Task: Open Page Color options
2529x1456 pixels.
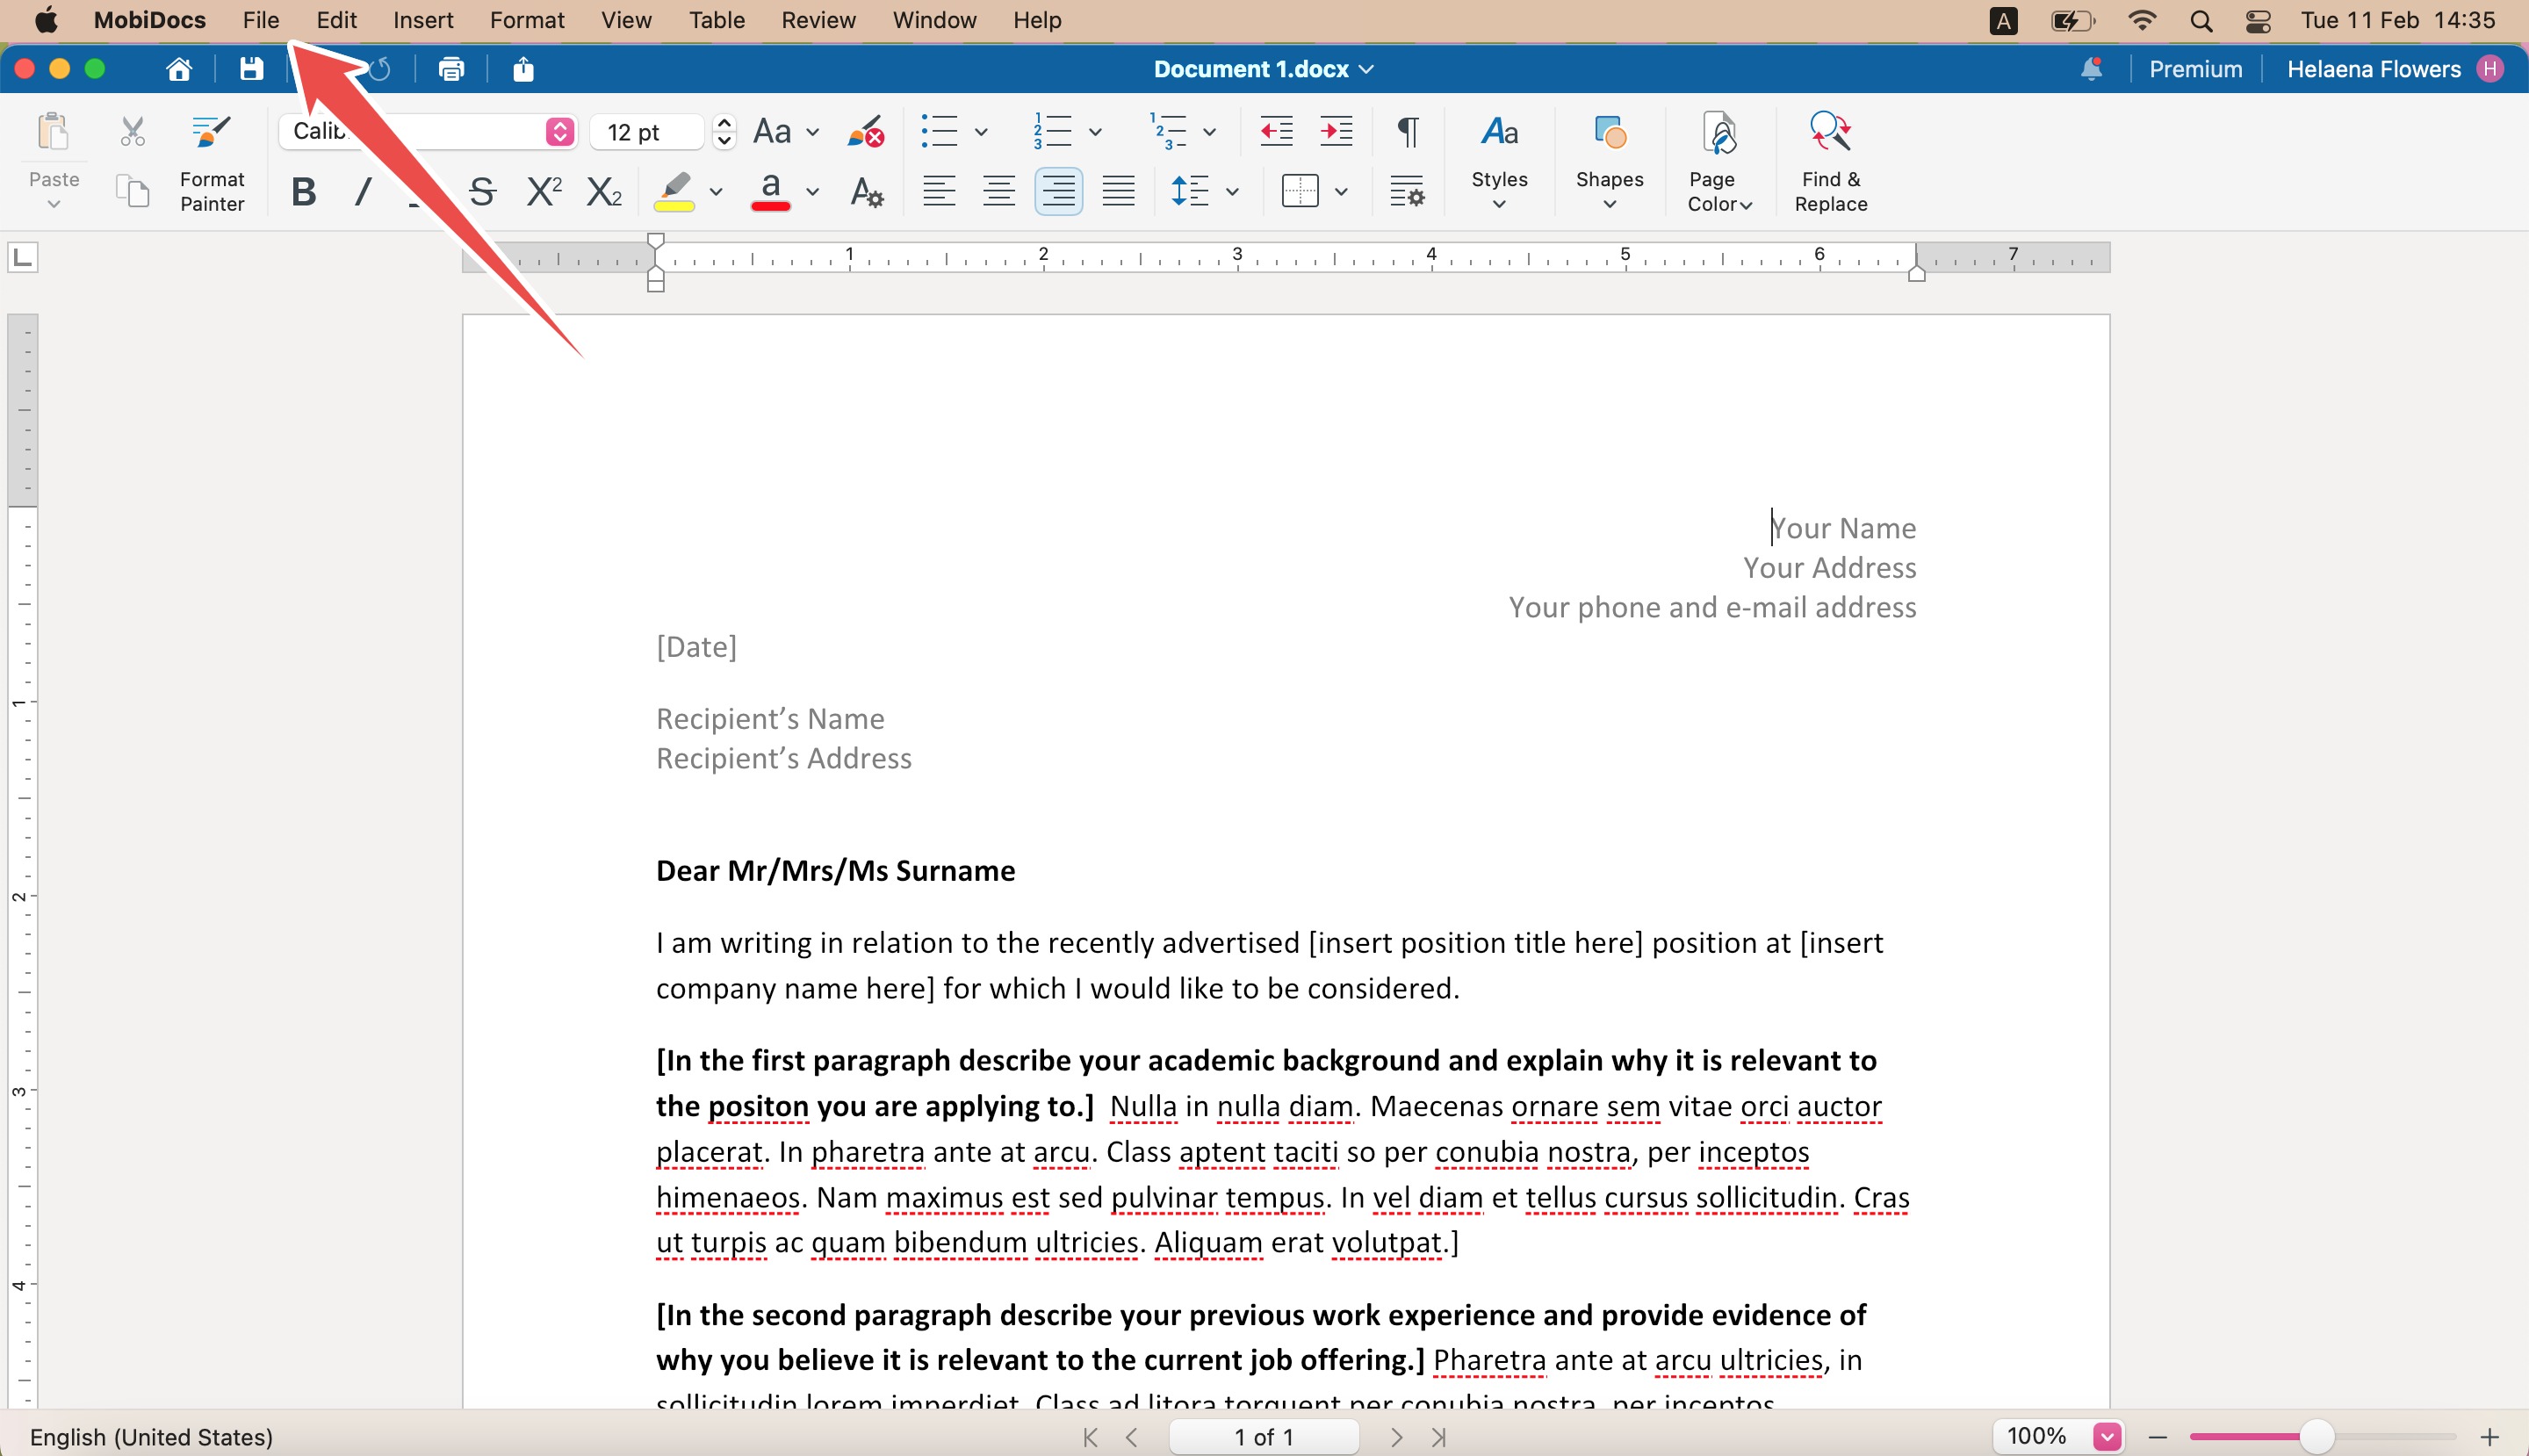Action: pyautogui.click(x=1719, y=162)
